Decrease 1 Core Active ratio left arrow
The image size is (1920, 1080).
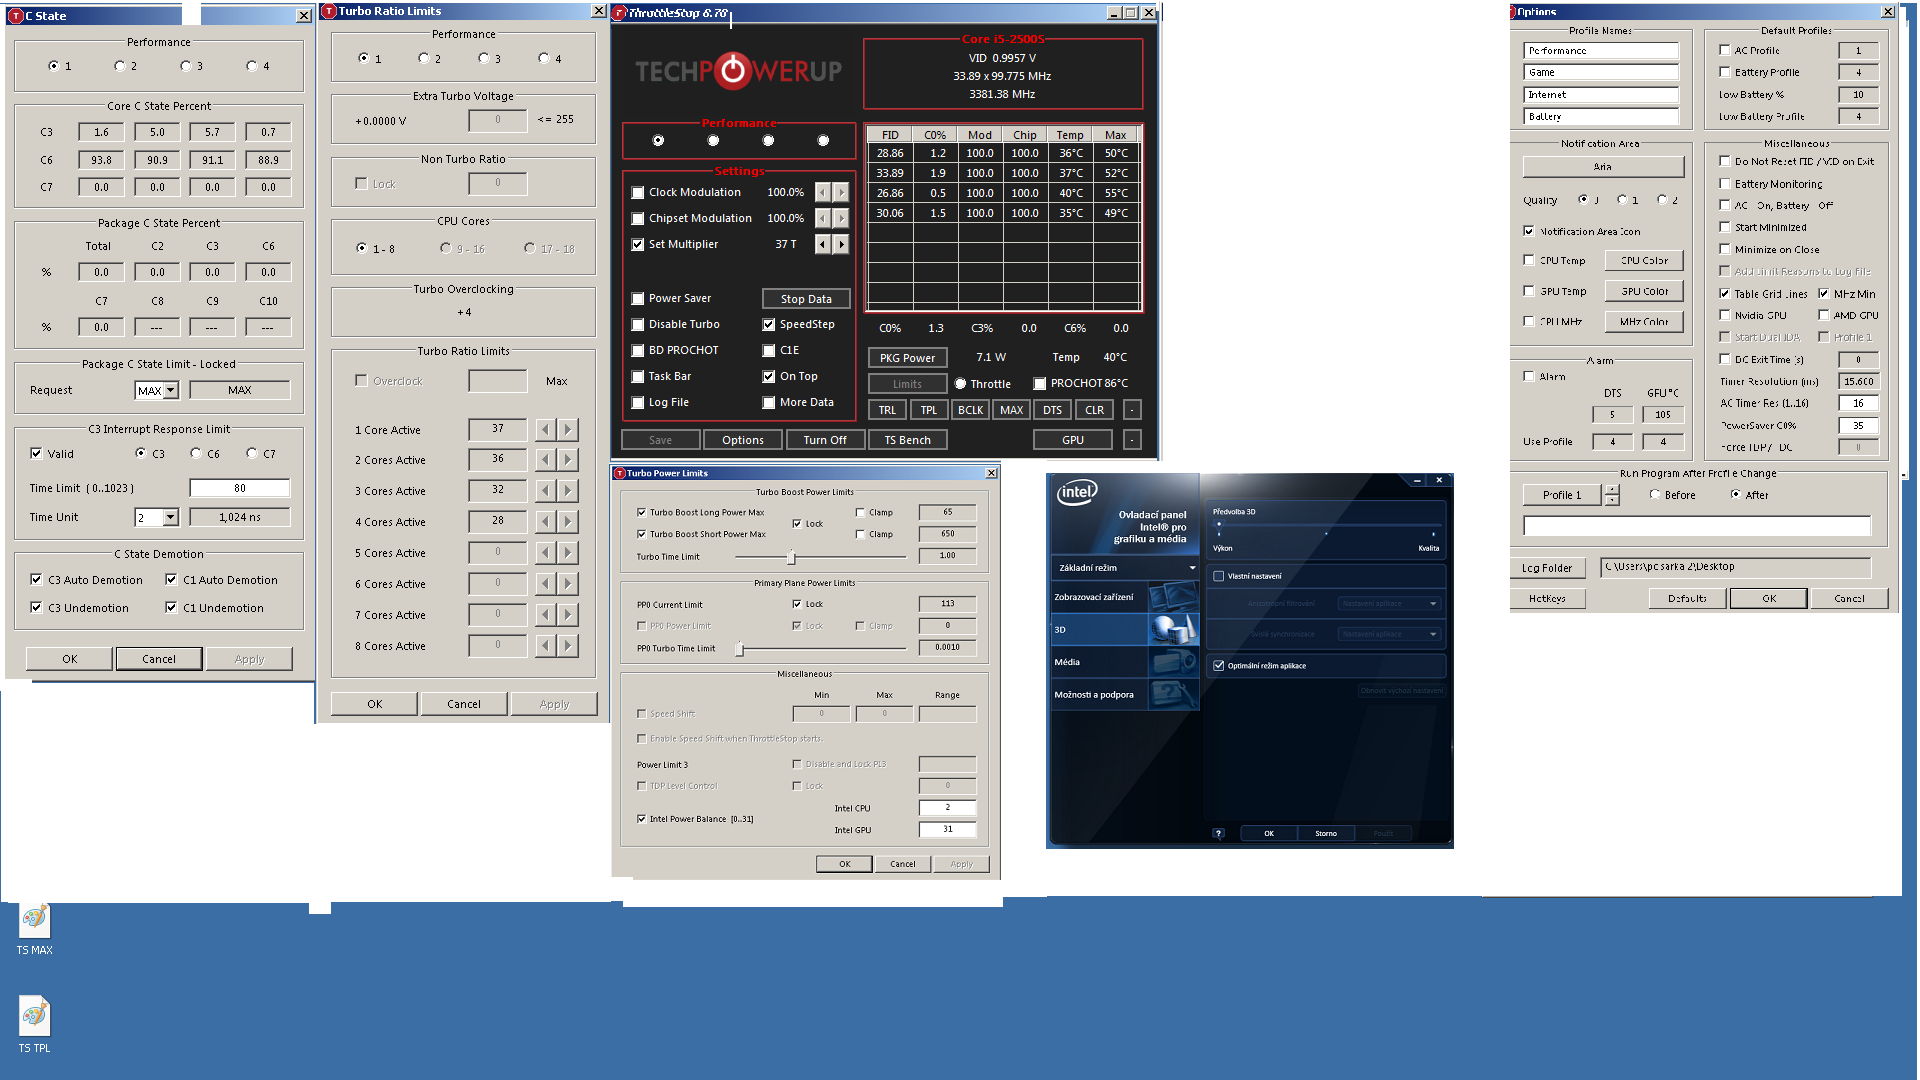[545, 430]
